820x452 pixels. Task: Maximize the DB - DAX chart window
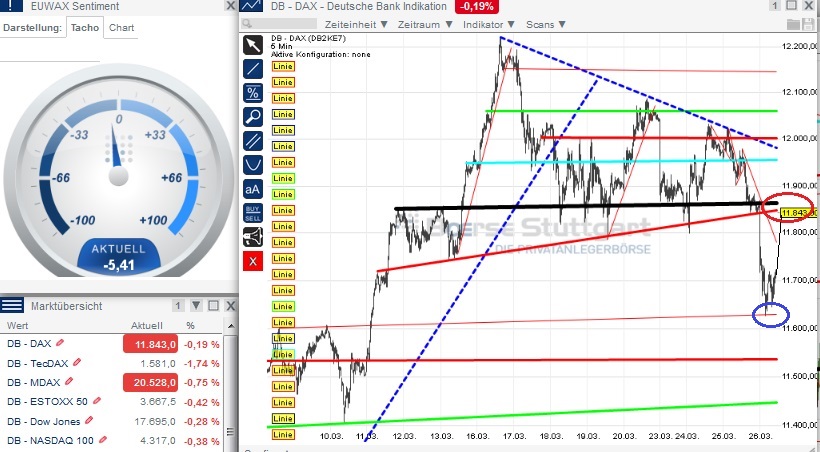[x=792, y=6]
